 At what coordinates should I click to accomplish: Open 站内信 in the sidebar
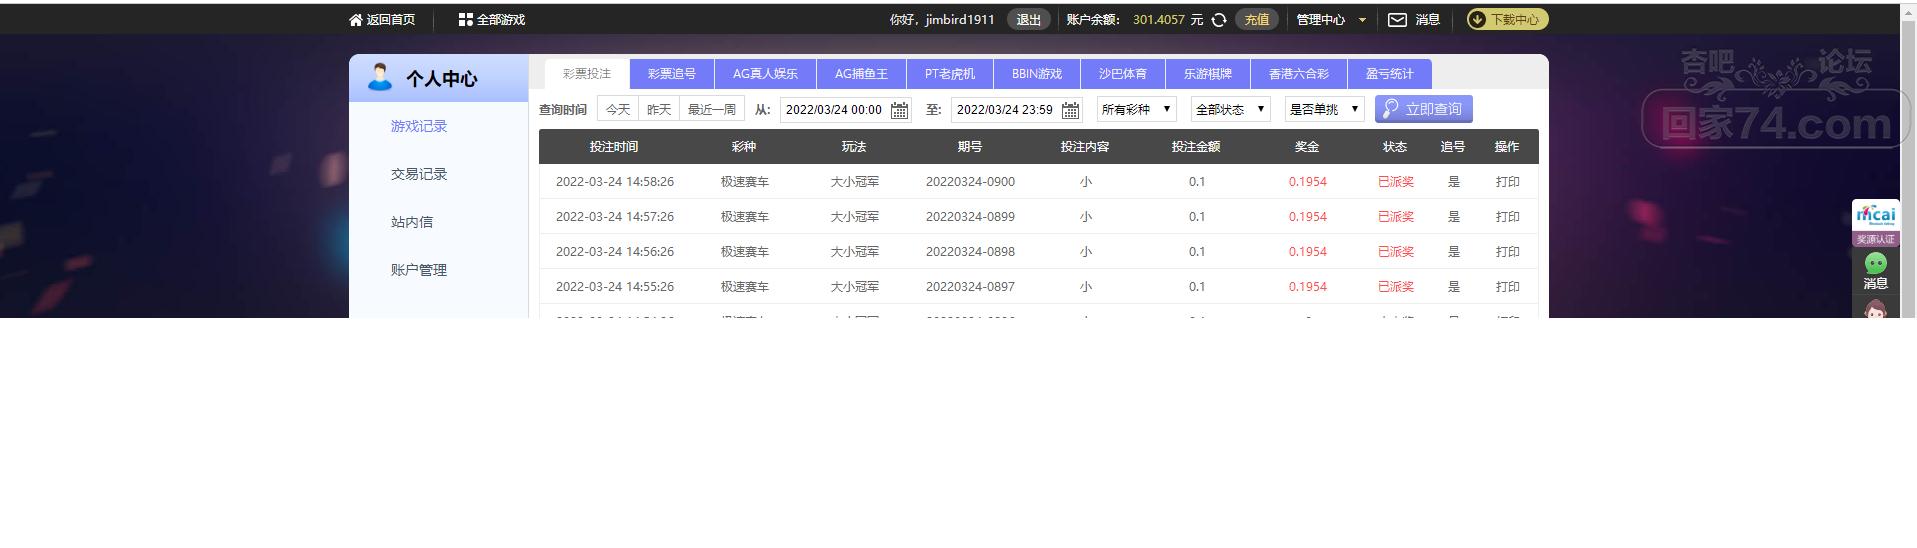(412, 222)
